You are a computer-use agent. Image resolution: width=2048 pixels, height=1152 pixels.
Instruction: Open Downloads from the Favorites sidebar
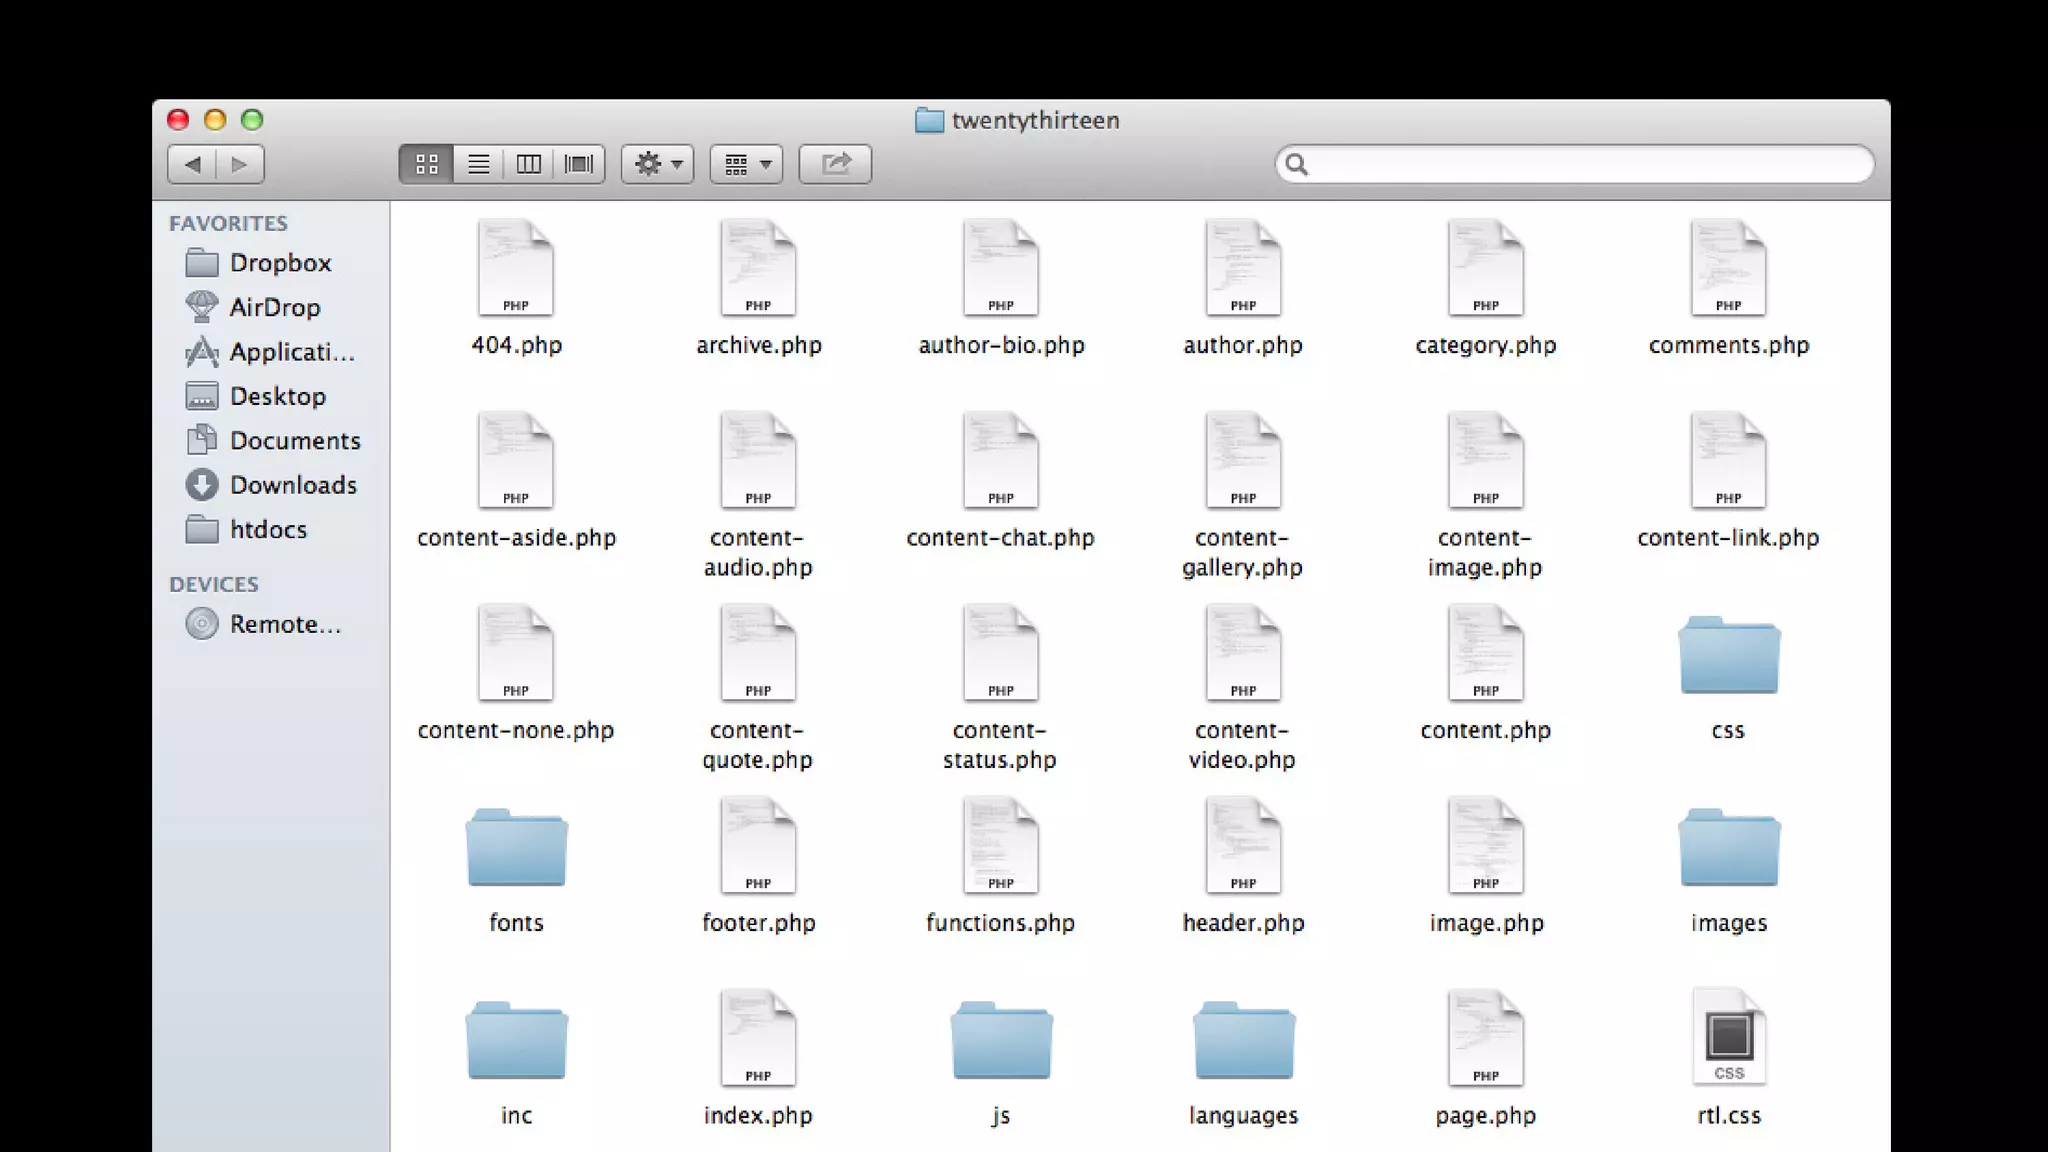pyautogui.click(x=293, y=485)
